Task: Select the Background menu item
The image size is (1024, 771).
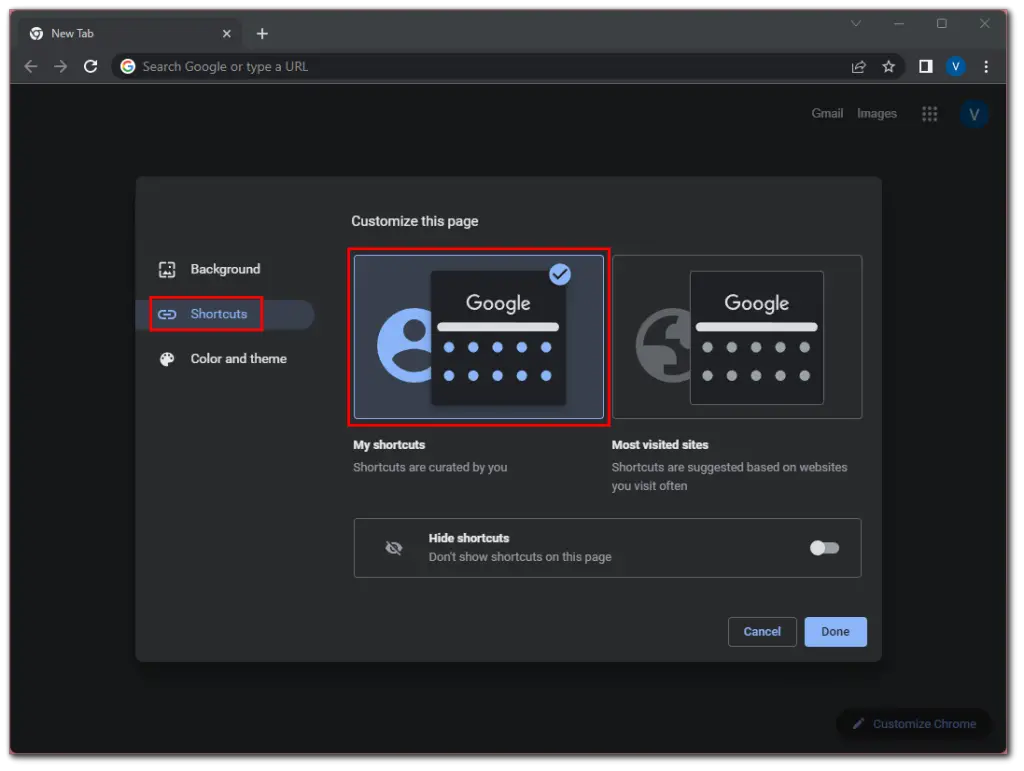Action: [225, 270]
